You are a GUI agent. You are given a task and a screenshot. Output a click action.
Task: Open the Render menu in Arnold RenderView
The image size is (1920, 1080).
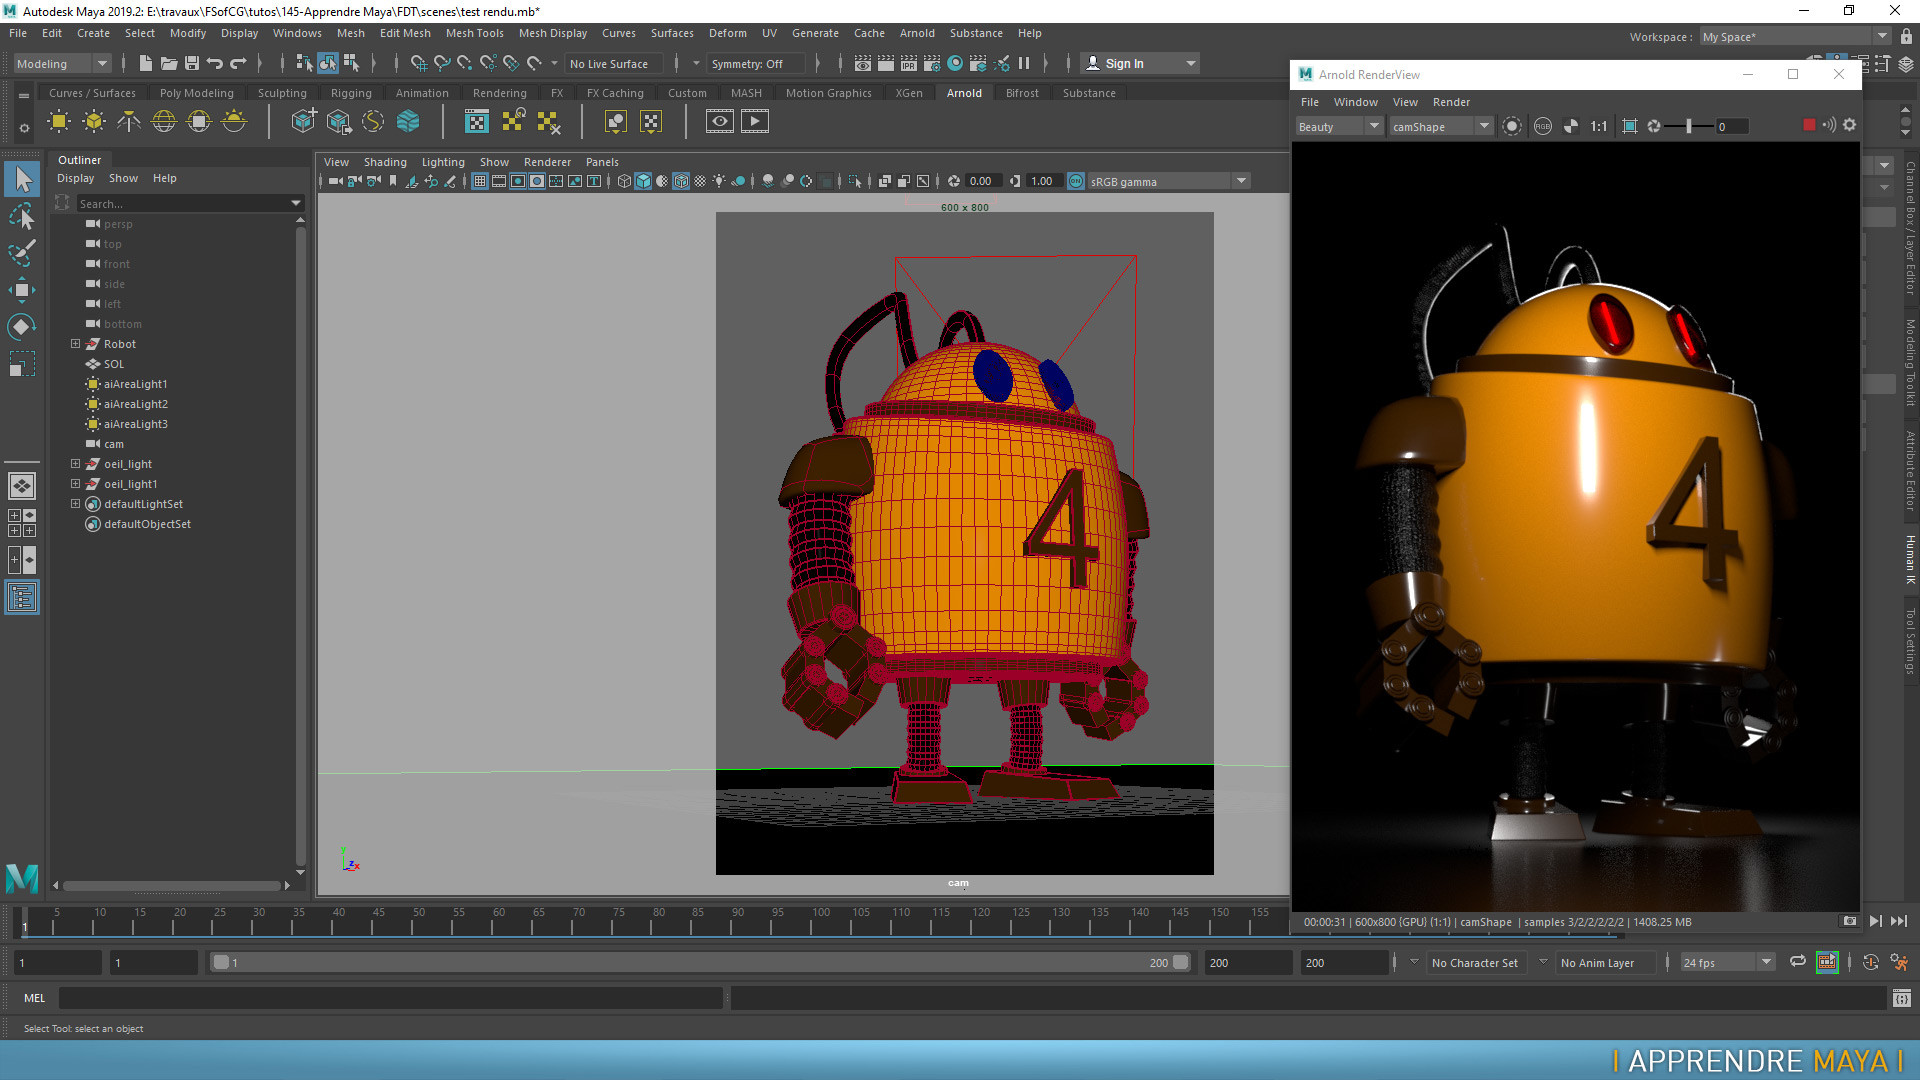tap(1451, 102)
